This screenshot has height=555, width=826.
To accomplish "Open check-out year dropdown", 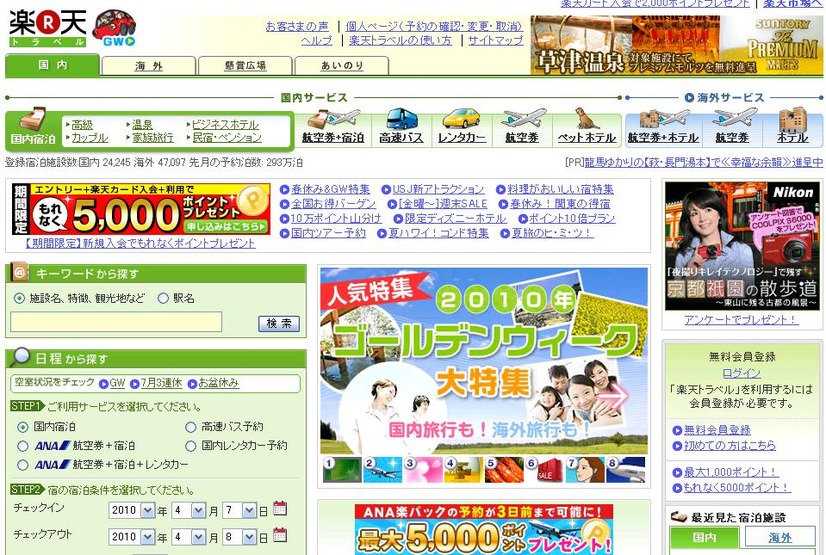I will 132,537.
